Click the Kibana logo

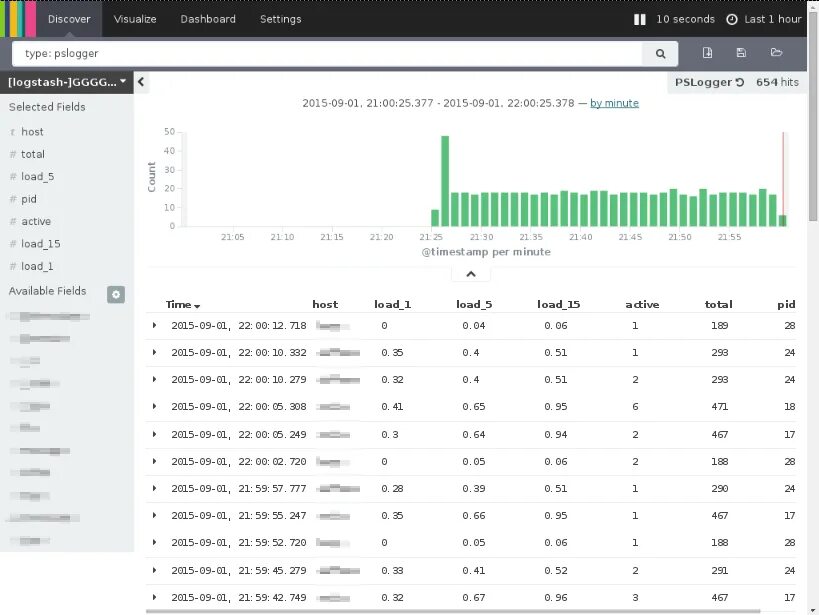[x=18, y=19]
